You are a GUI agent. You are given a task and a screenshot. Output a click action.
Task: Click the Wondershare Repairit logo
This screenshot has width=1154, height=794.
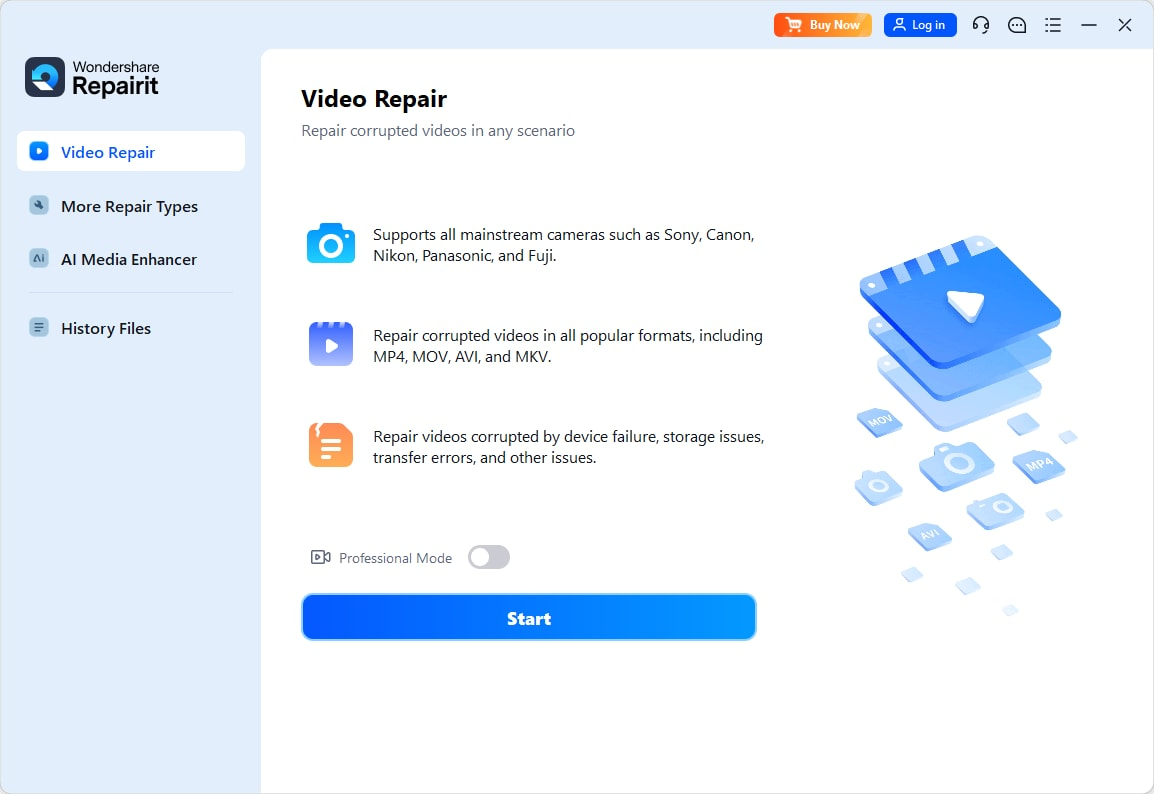(x=92, y=78)
